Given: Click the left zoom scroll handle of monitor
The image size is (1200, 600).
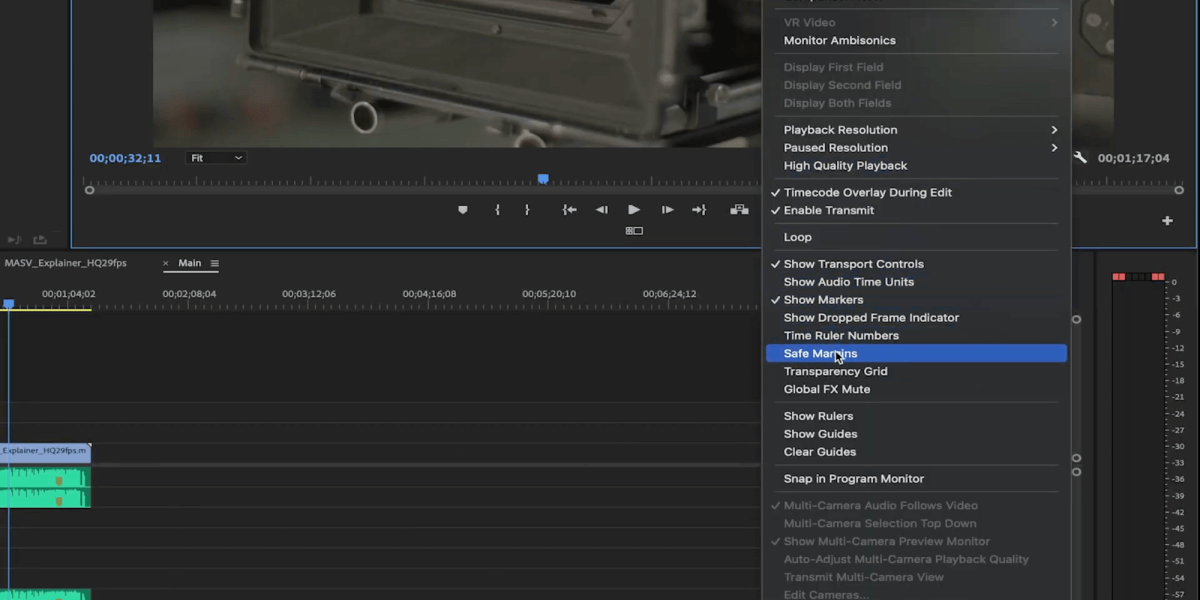Looking at the screenshot, I should [90, 190].
